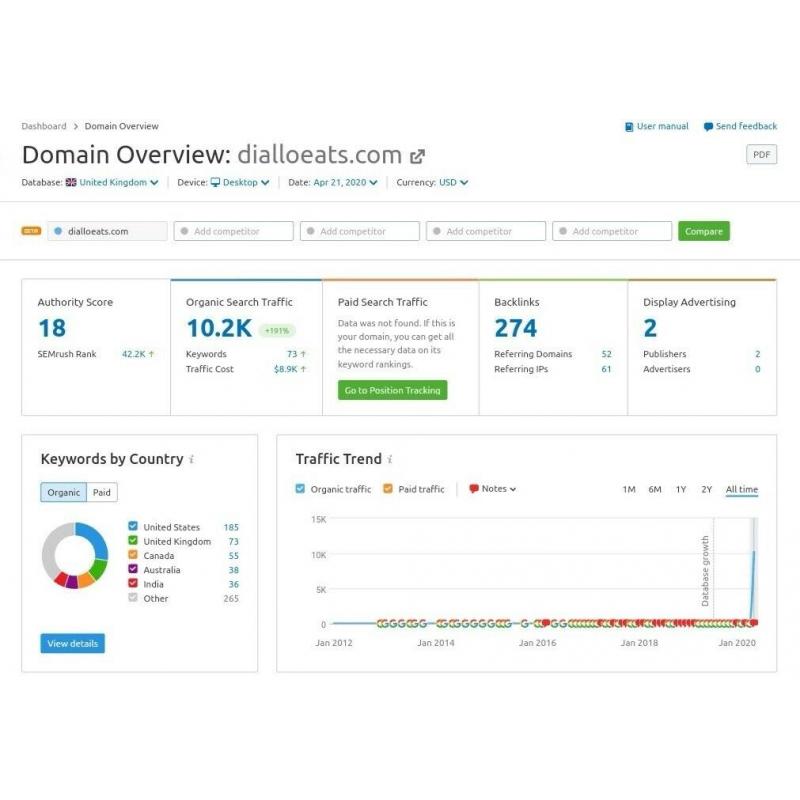Image resolution: width=800 pixels, height=800 pixels.
Task: Uncheck the Australia country checkbox
Action: coord(133,569)
